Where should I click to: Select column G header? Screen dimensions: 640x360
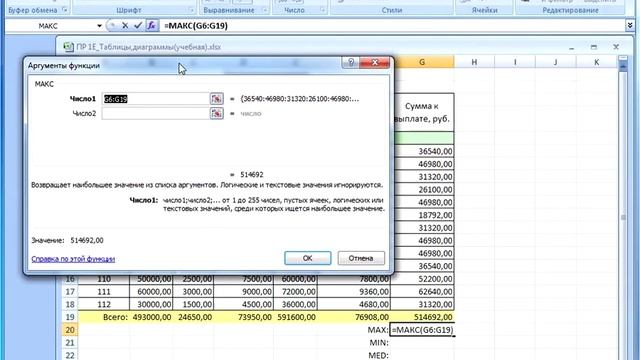pyautogui.click(x=422, y=62)
